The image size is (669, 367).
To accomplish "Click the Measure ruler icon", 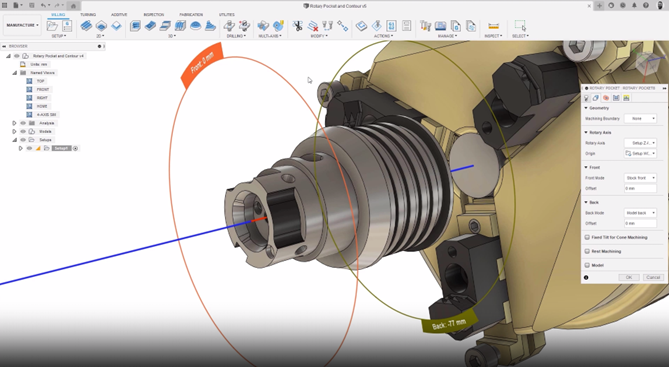I will 493,26.
